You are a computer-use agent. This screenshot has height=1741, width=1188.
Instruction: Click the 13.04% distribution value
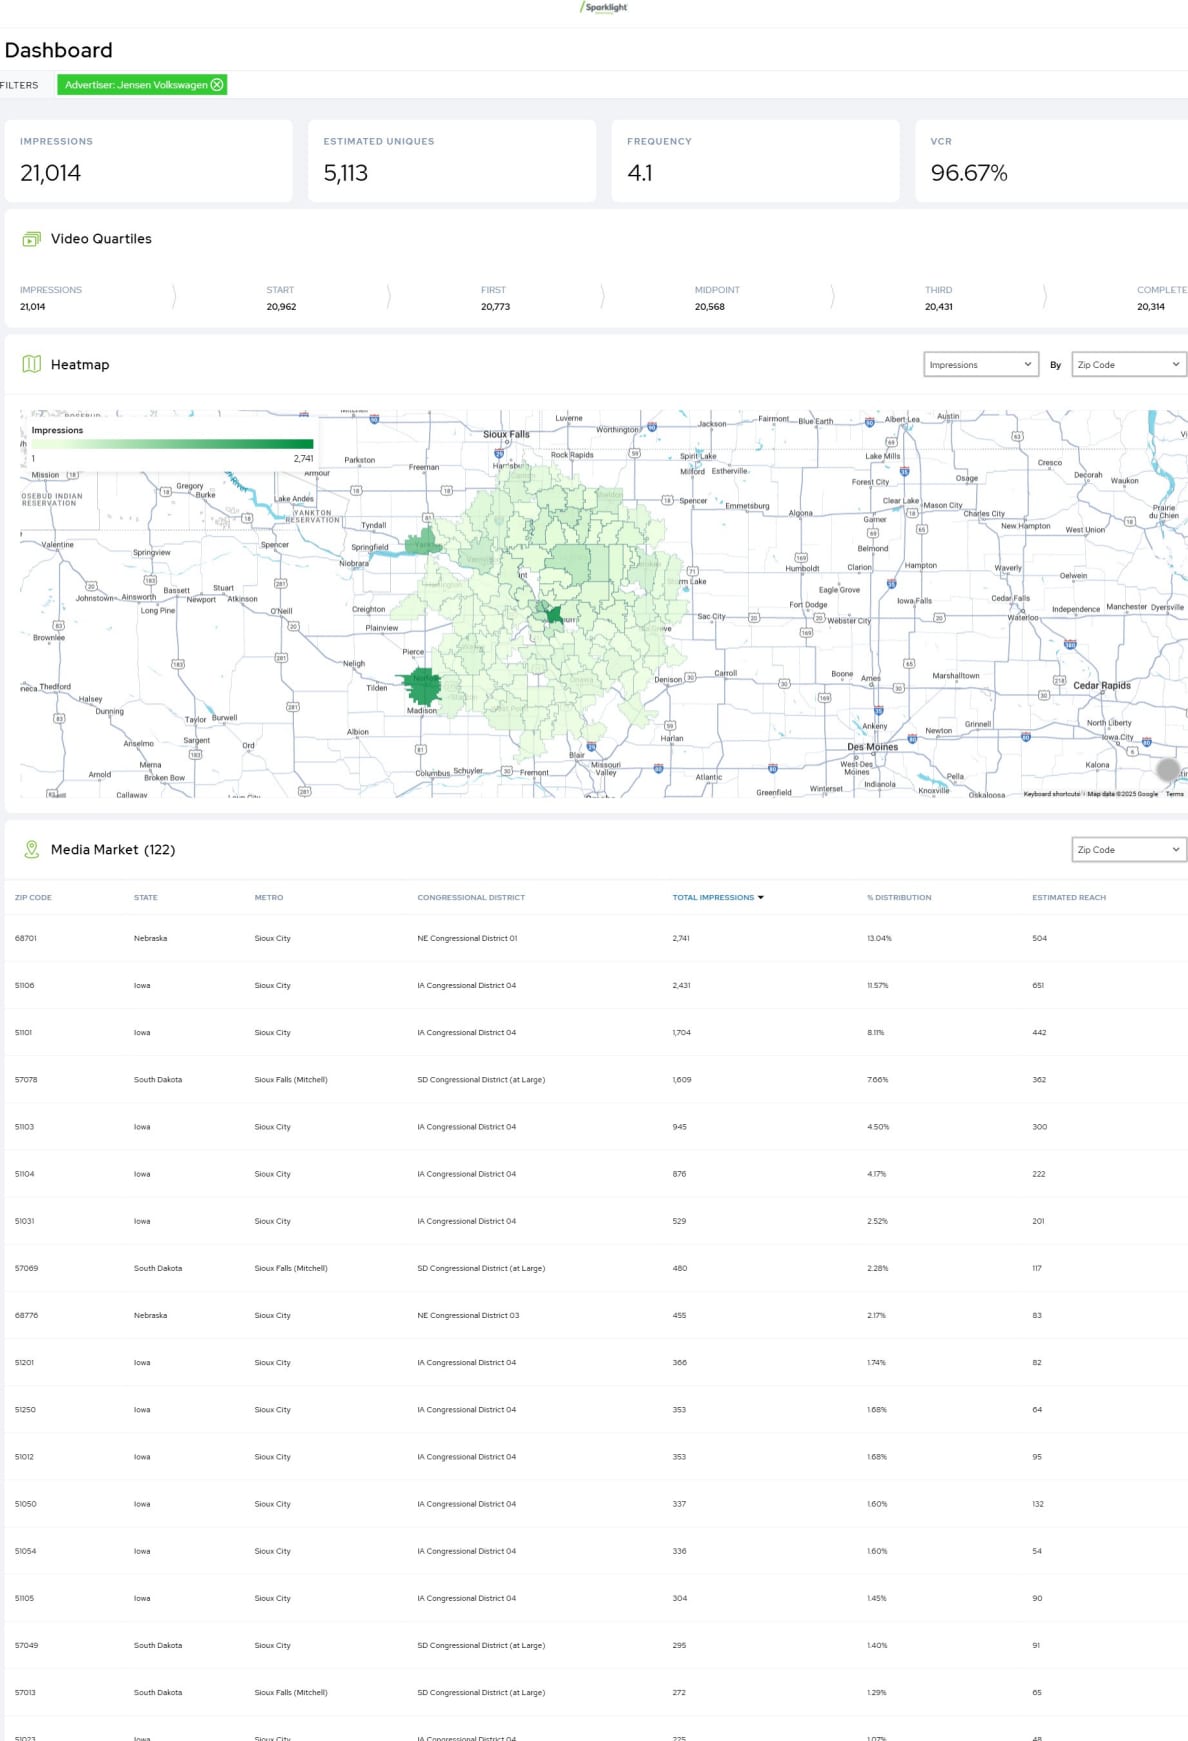(879, 938)
